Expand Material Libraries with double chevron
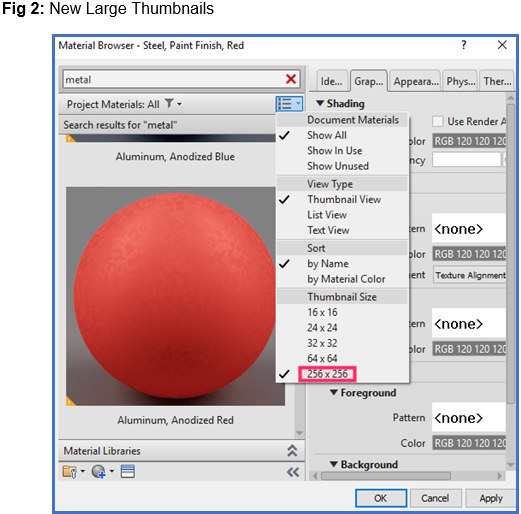This screenshot has height=514, width=521. (x=292, y=451)
